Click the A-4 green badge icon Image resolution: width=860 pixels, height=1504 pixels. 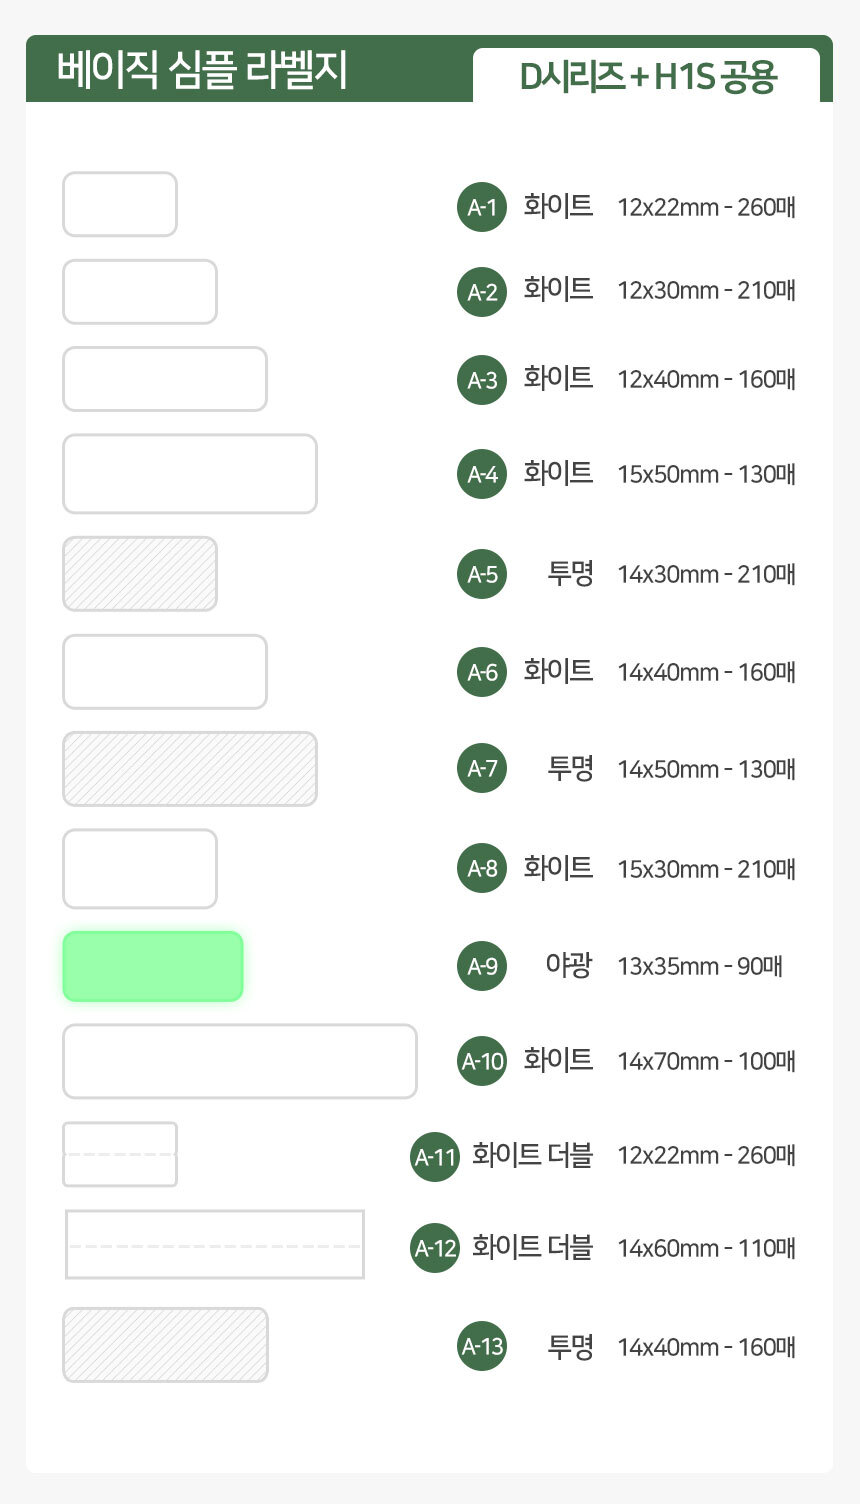pyautogui.click(x=482, y=474)
